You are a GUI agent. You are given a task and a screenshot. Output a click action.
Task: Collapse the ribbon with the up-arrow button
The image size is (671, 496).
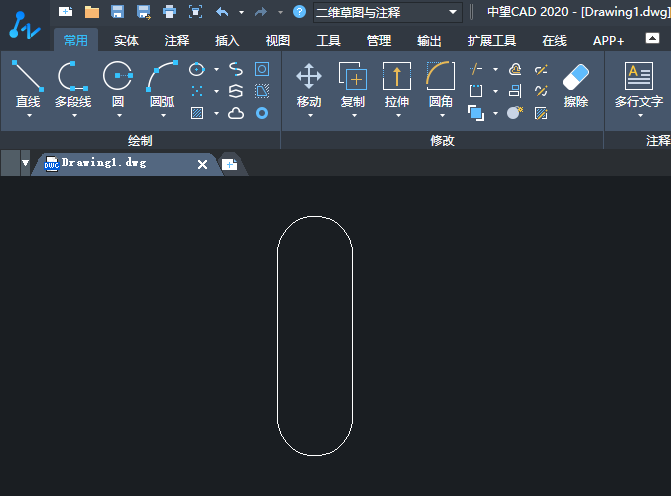pyautogui.click(x=652, y=38)
